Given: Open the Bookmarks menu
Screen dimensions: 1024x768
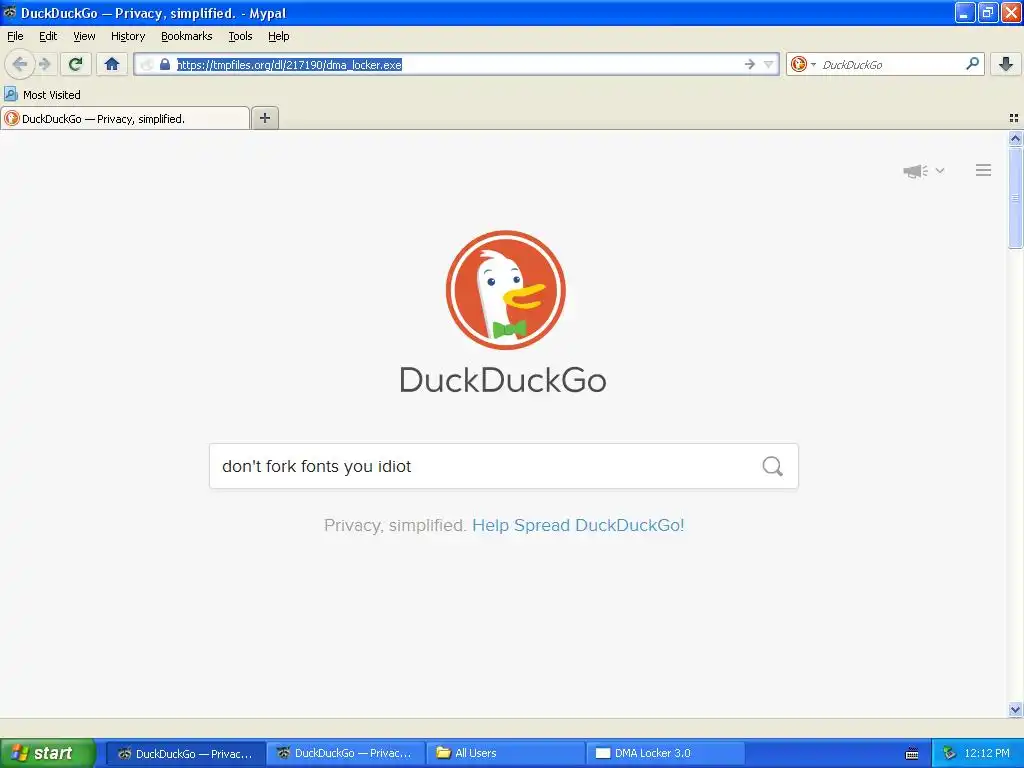Looking at the screenshot, I should 187,37.
